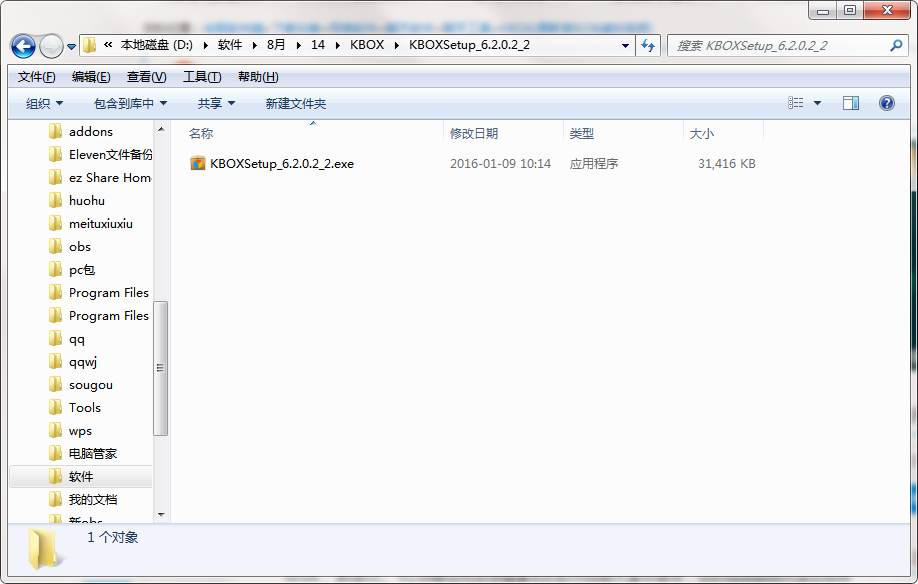Open the 组织 dropdown
The height and width of the screenshot is (584, 918).
click(x=44, y=104)
